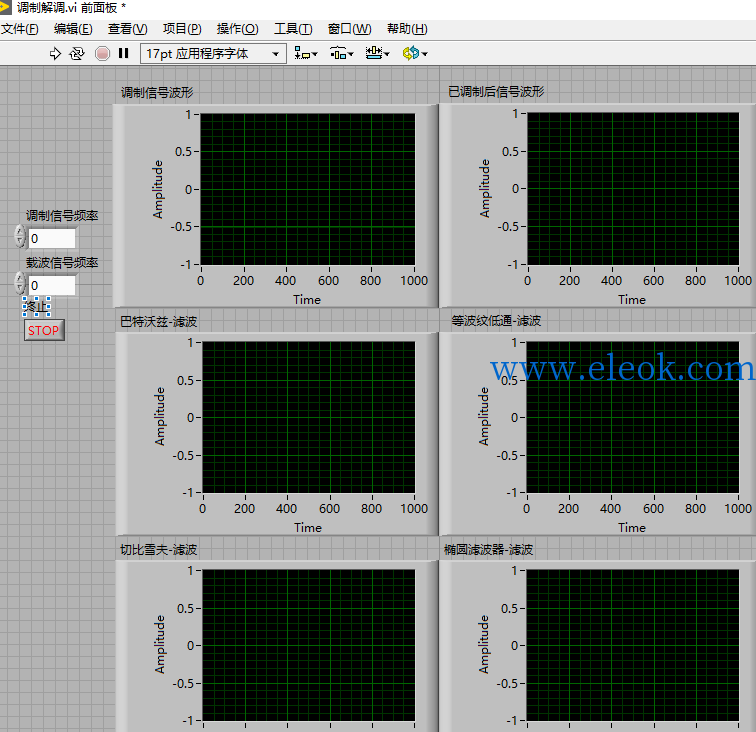Click the Amplitude axis label of 调制信号波形 graph
The width and height of the screenshot is (756, 732).
158,190
